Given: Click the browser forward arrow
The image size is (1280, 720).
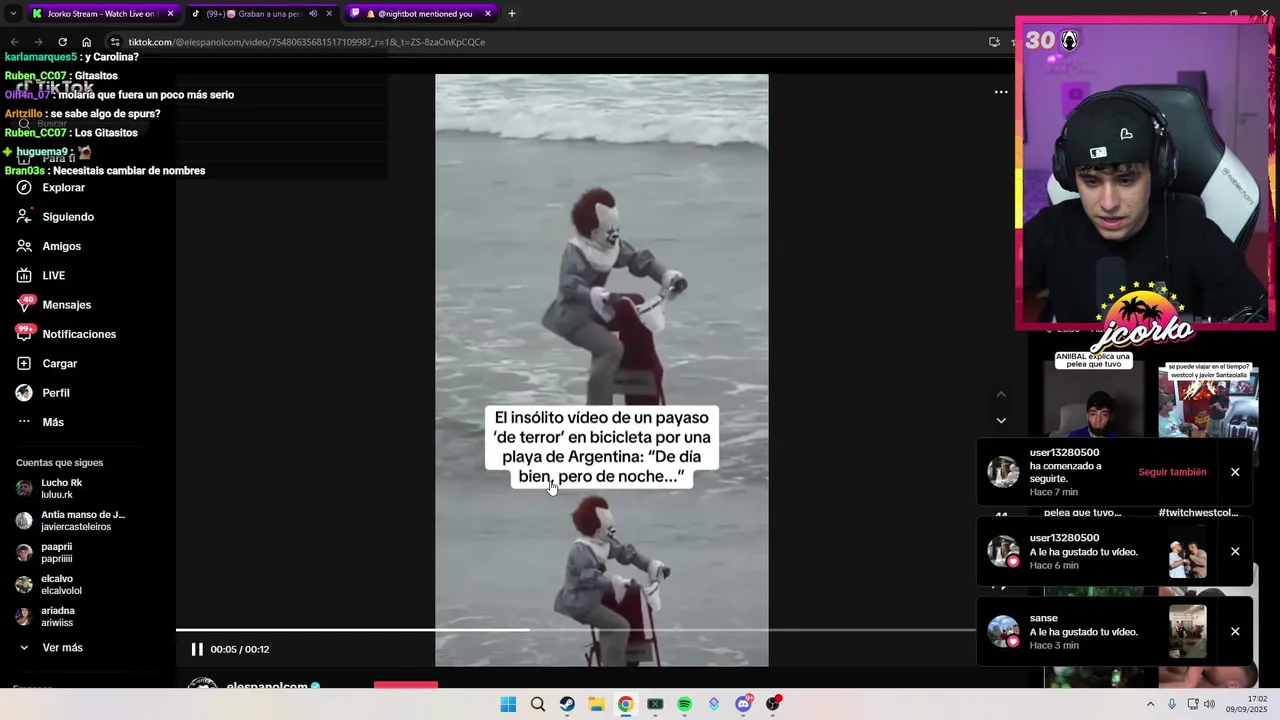Looking at the screenshot, I should pyautogui.click(x=38, y=42).
